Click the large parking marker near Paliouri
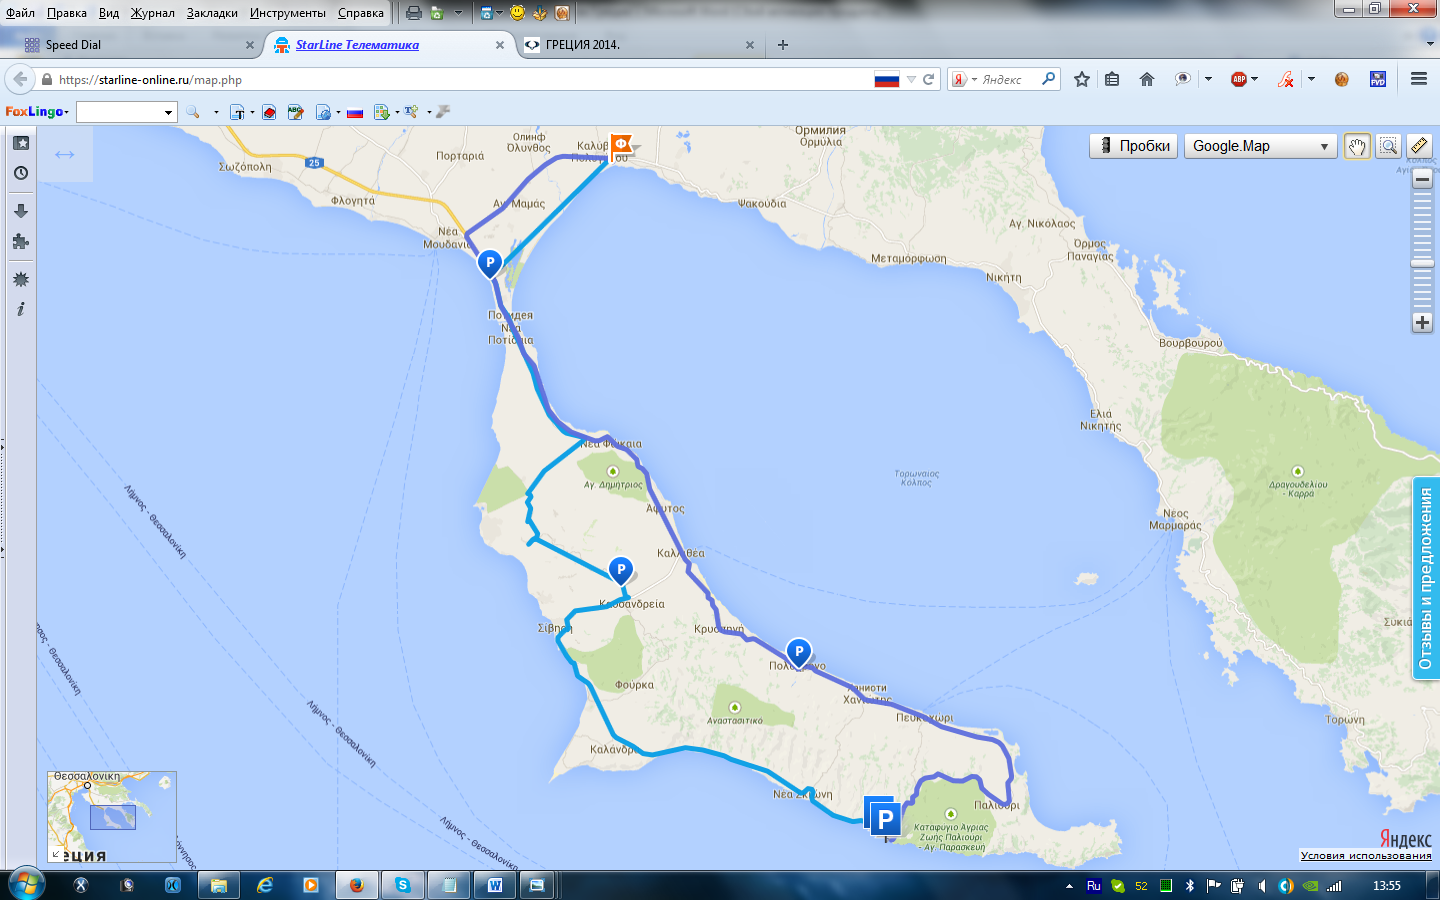The image size is (1440, 900). click(882, 819)
